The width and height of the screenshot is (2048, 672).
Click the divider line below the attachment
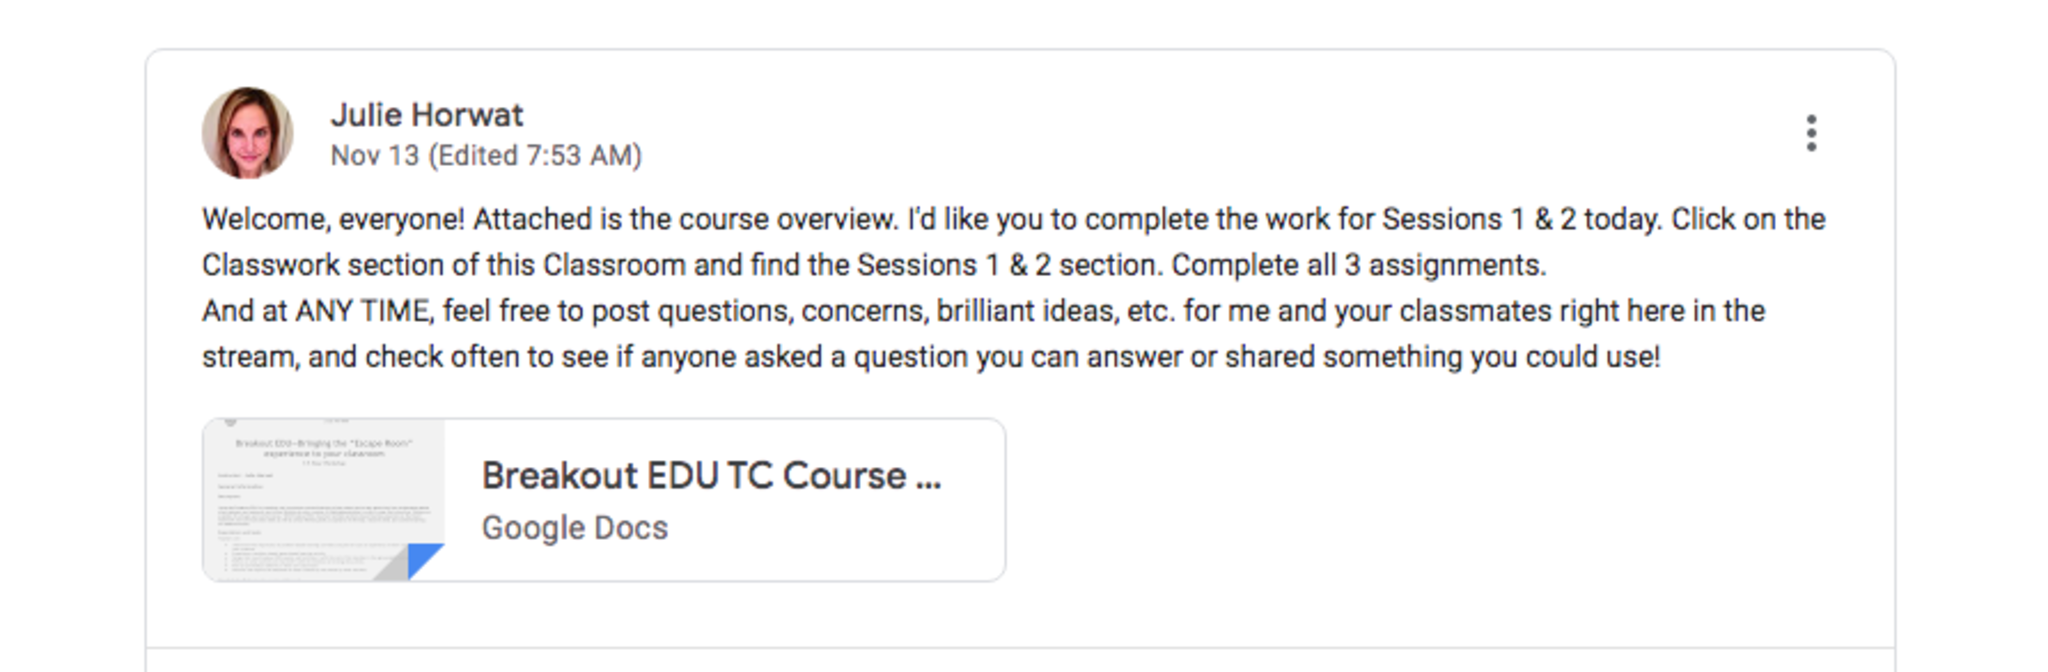1020,647
